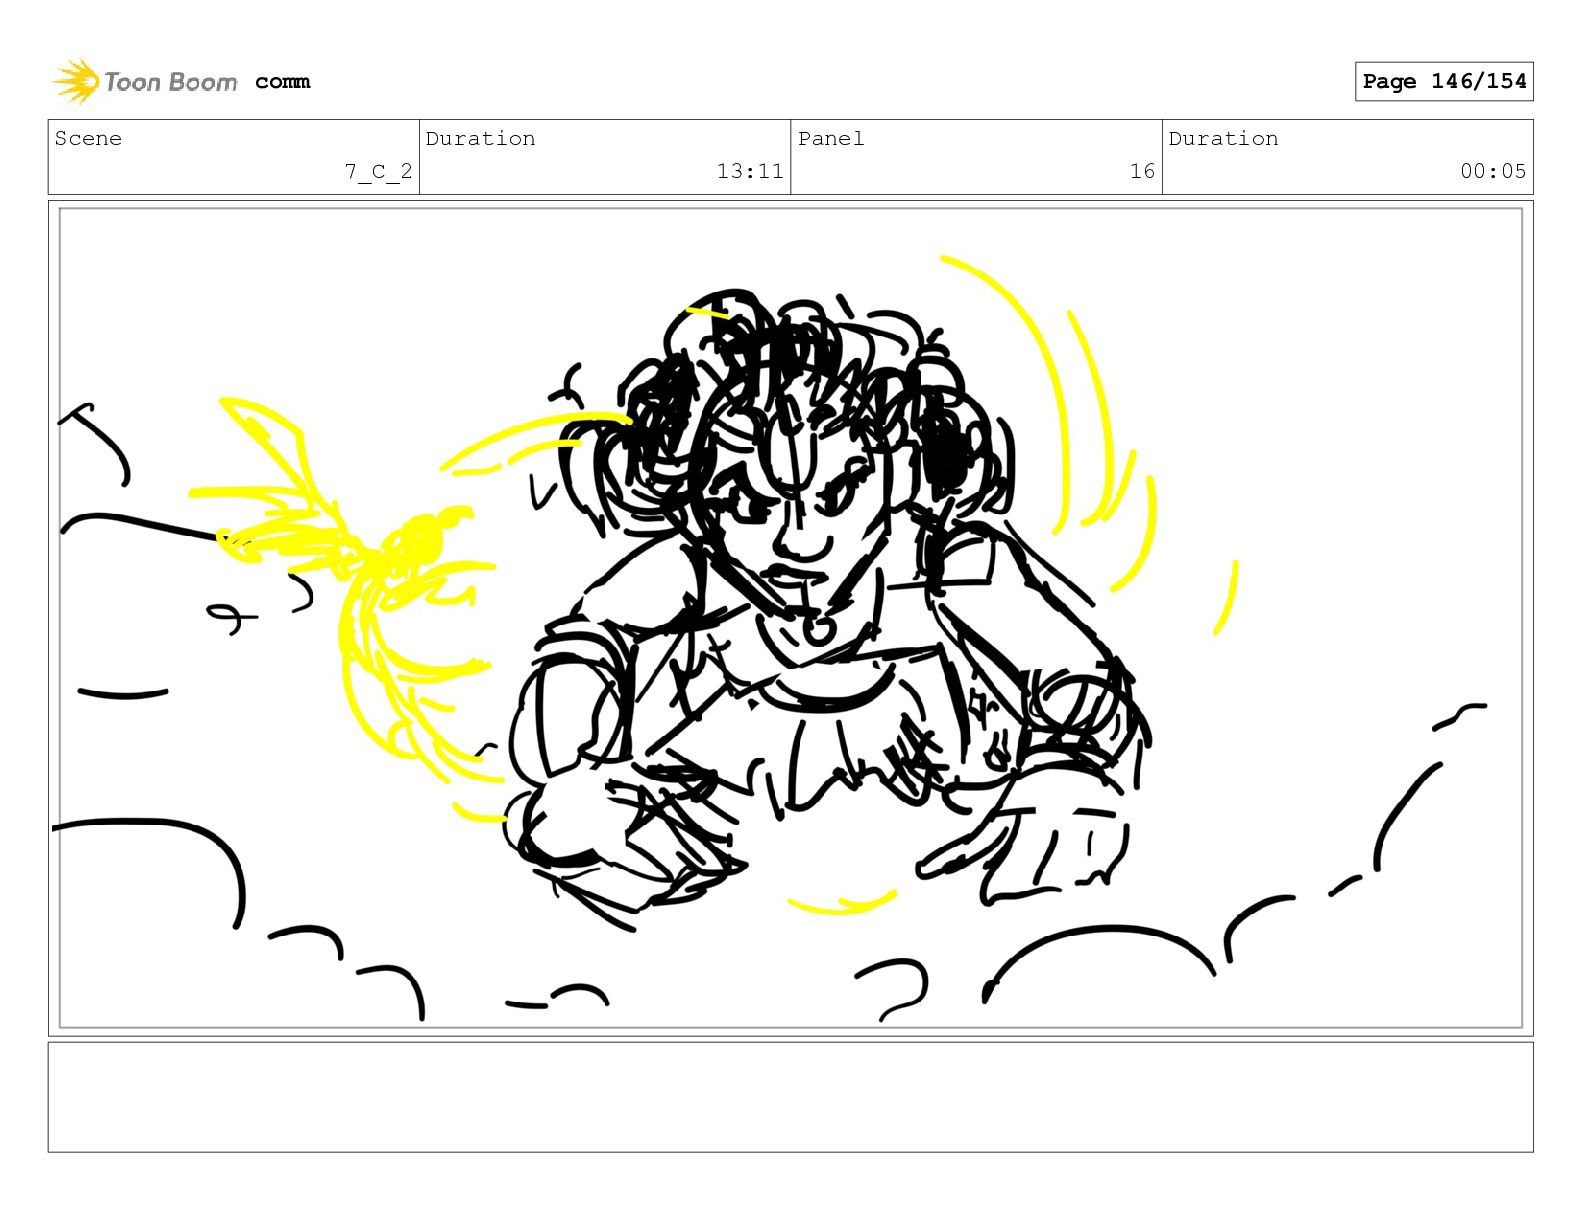Click the 'comm' project title text
This screenshot has height=1224, width=1584.
(x=283, y=82)
